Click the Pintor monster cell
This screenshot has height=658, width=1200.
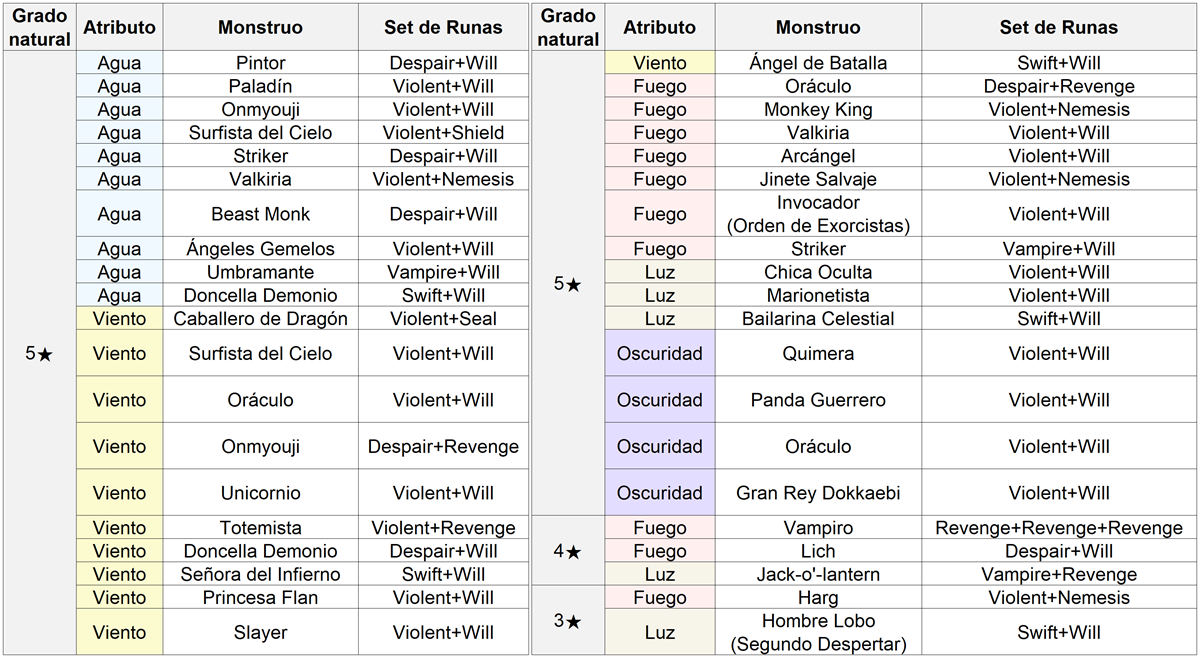(x=260, y=63)
